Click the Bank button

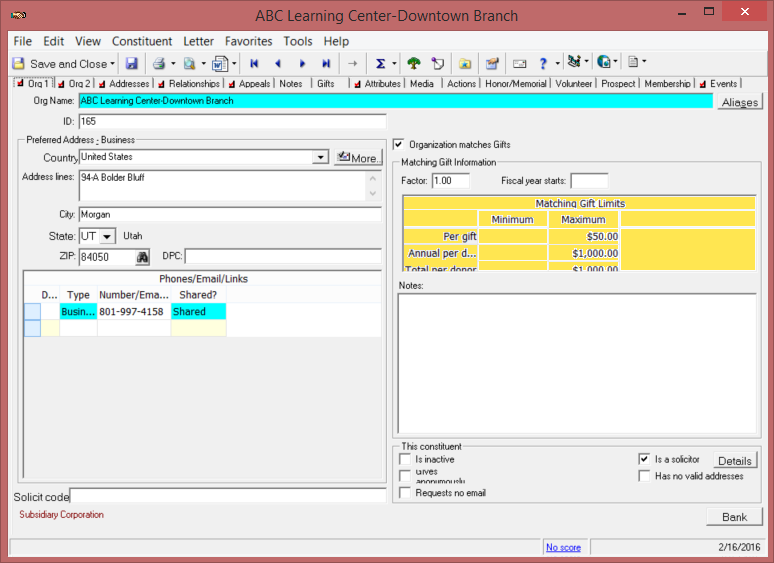[734, 517]
